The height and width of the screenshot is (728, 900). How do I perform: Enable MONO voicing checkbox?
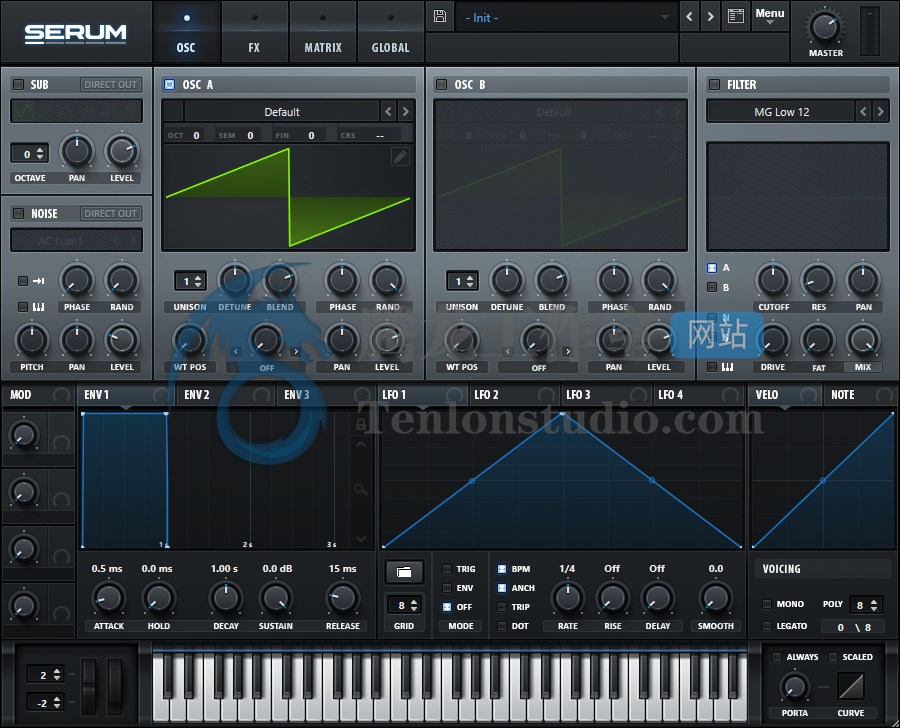coord(766,604)
